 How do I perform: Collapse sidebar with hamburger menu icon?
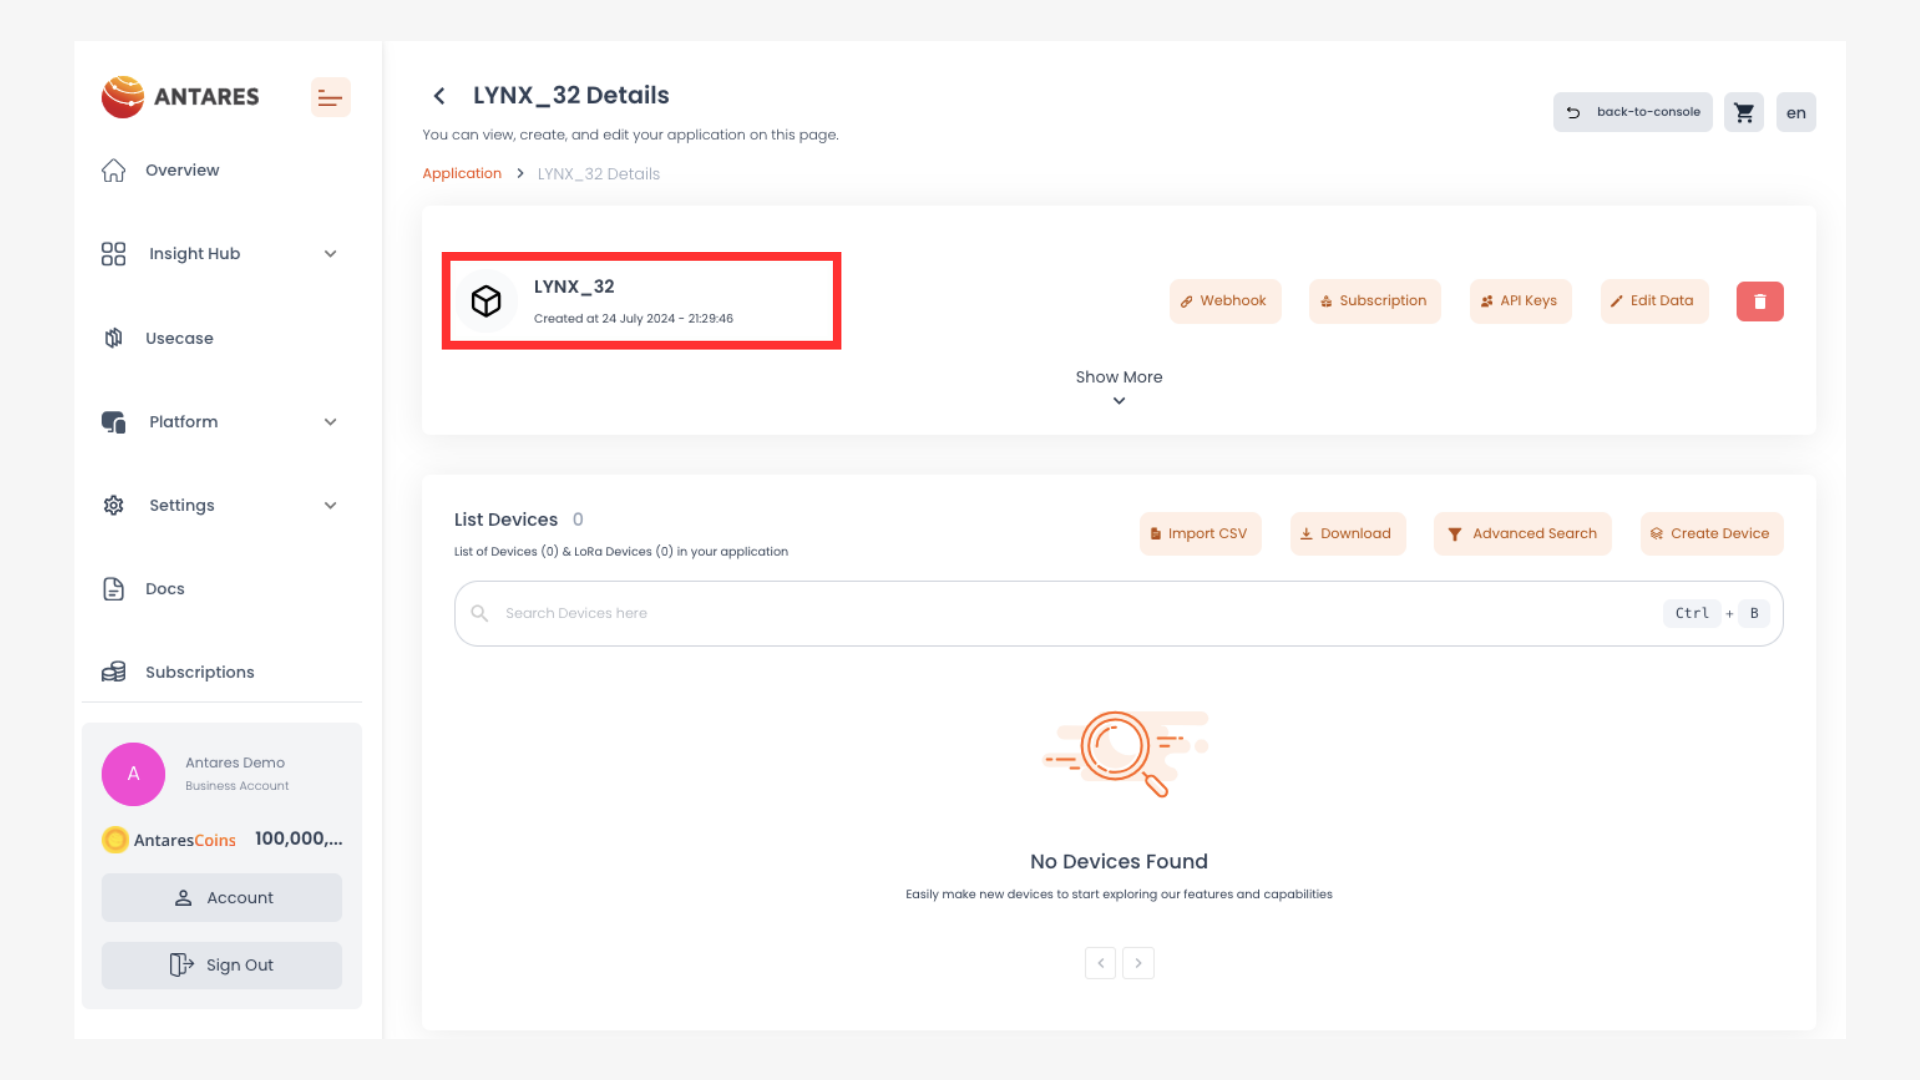pyautogui.click(x=330, y=97)
